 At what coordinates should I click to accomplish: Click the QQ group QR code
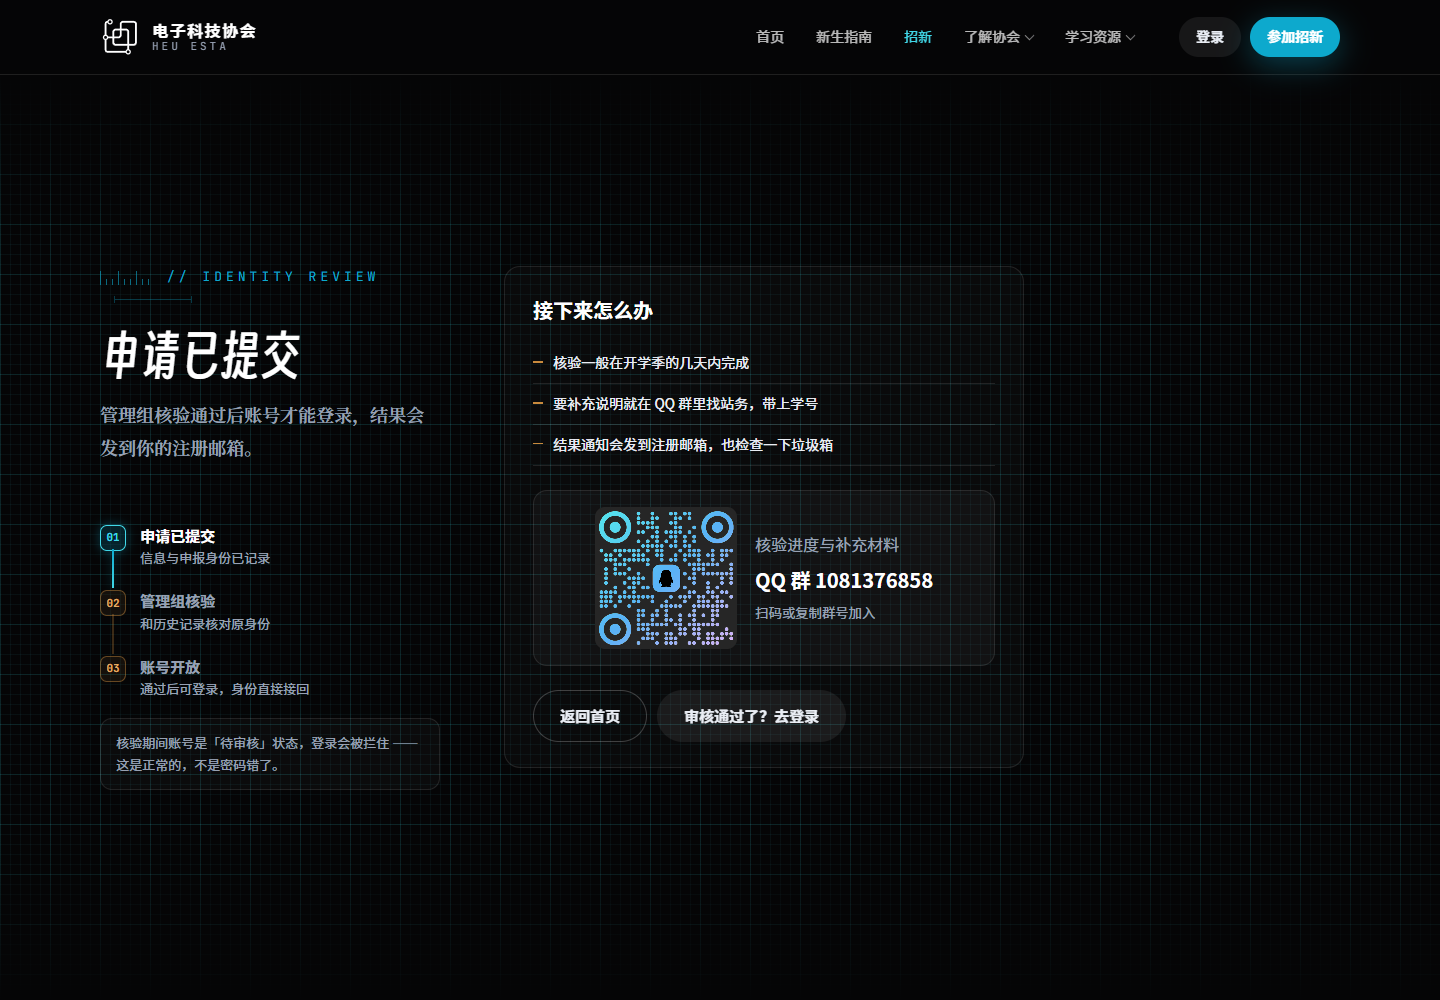point(666,578)
